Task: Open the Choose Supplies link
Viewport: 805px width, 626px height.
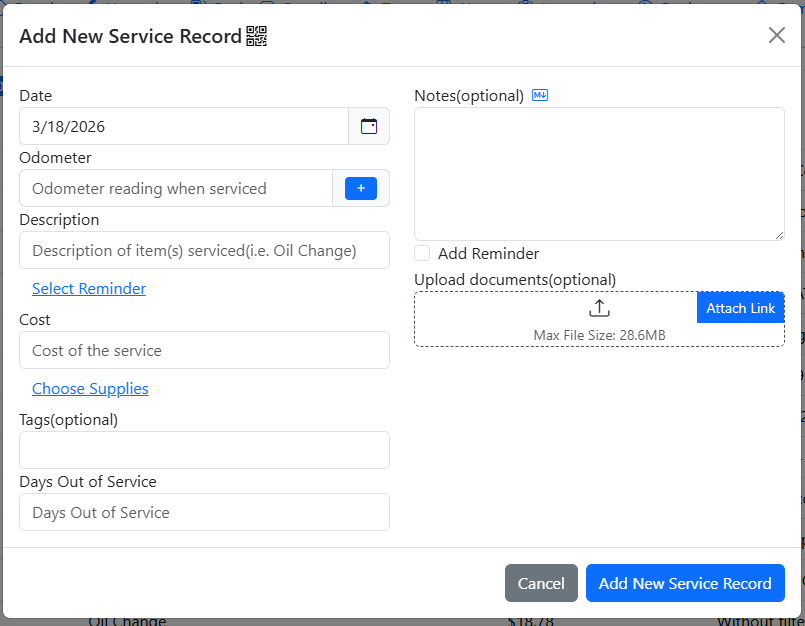Action: pos(90,389)
